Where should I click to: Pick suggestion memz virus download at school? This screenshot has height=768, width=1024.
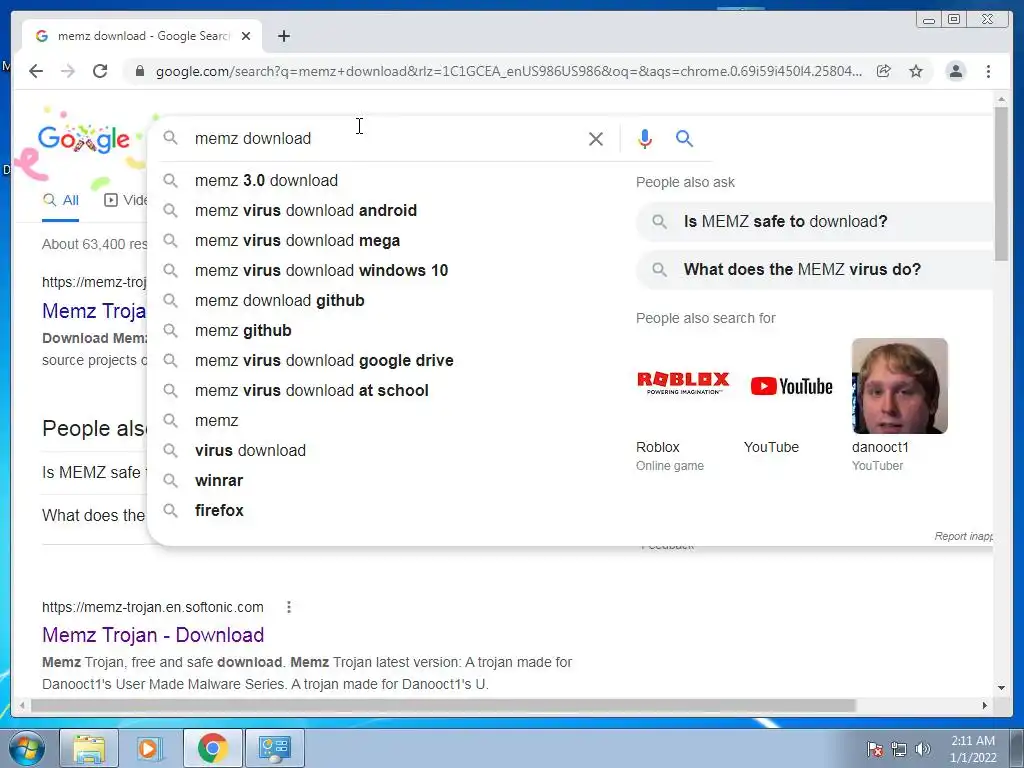312,391
